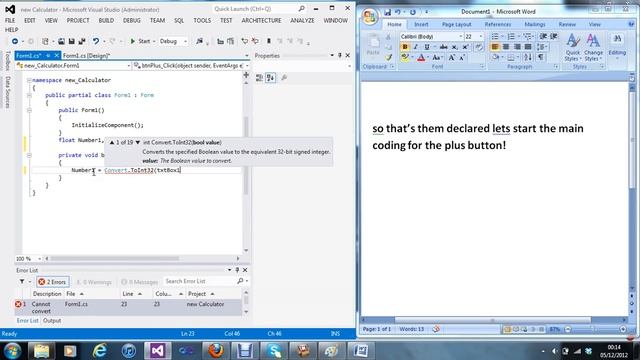Toggle Bold in Word ribbon
The image size is (640, 360).
[x=405, y=47]
